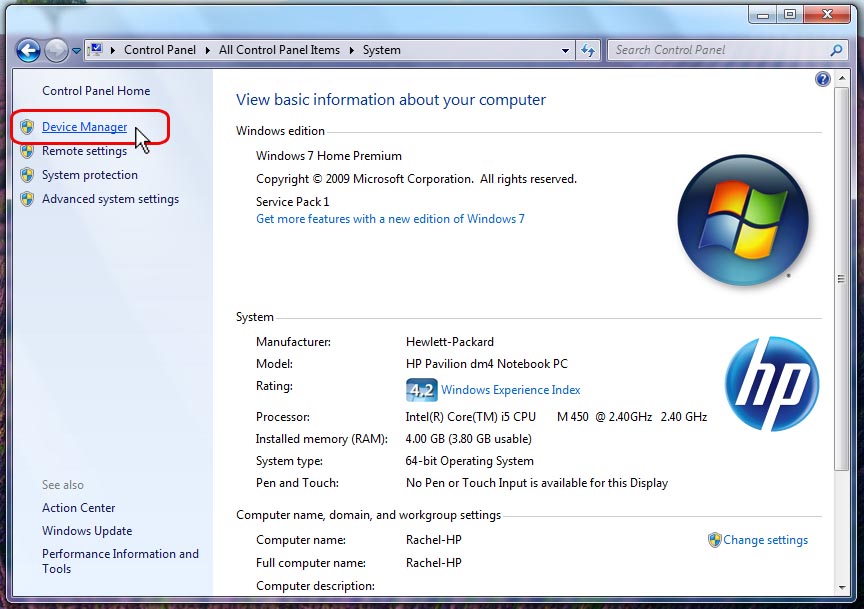
Task: Click the Windows 7 logo orb
Action: pyautogui.click(x=742, y=220)
